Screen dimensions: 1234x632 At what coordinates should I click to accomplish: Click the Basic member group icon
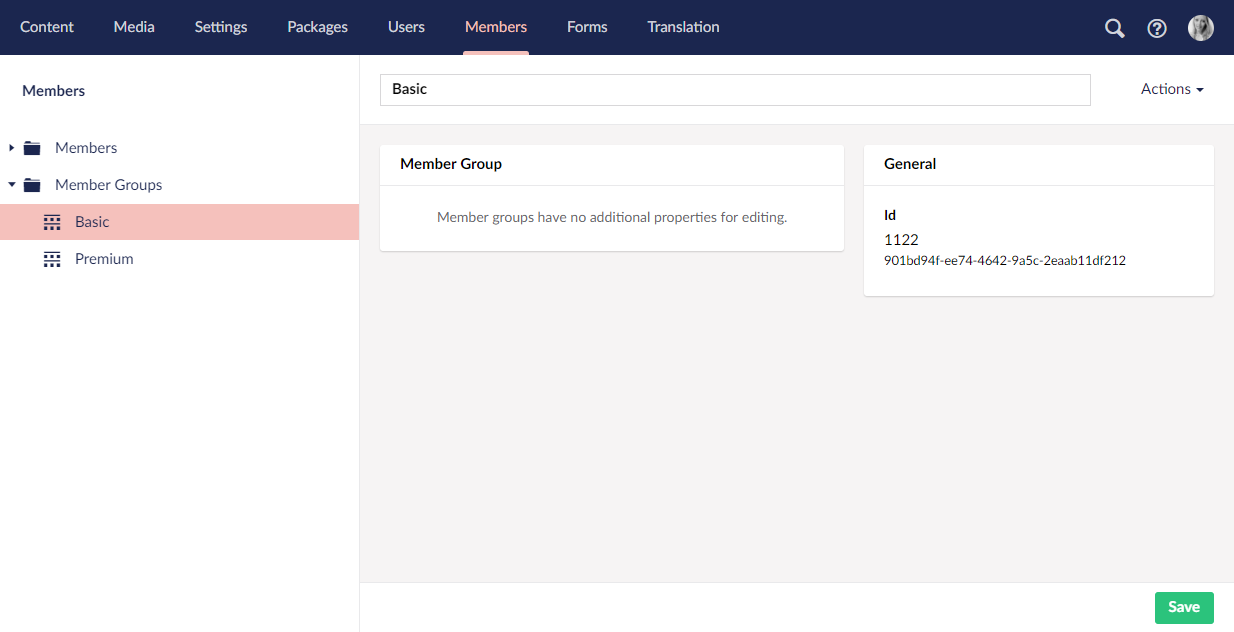click(52, 222)
